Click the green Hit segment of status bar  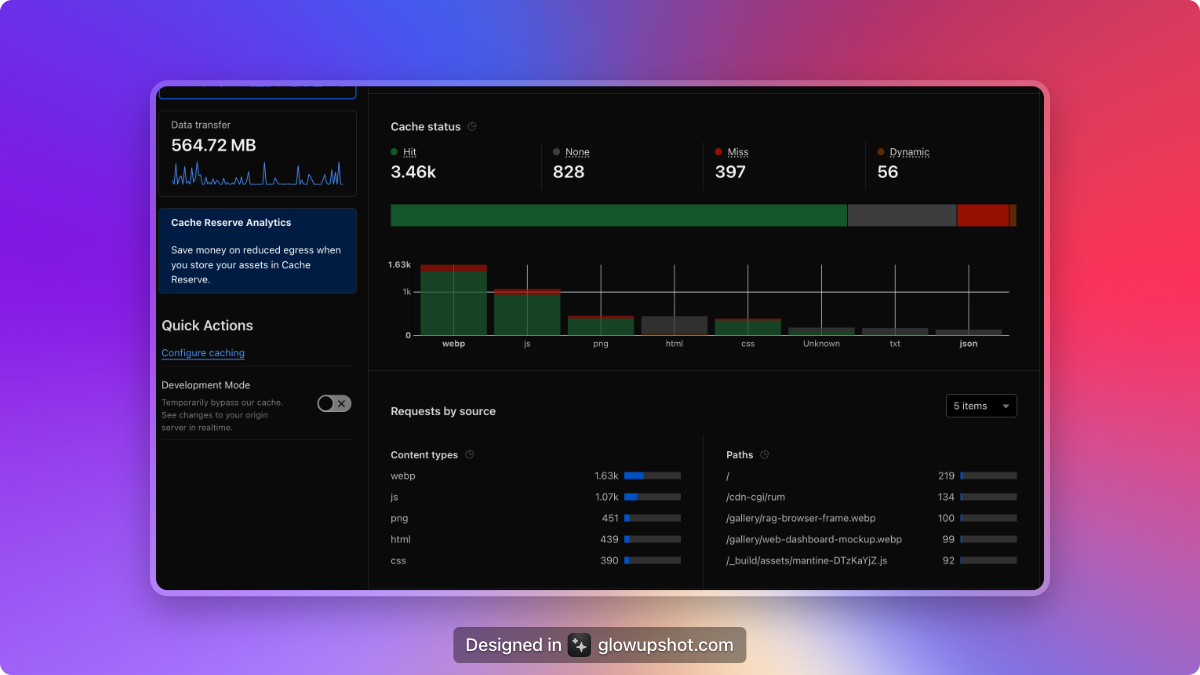[618, 215]
